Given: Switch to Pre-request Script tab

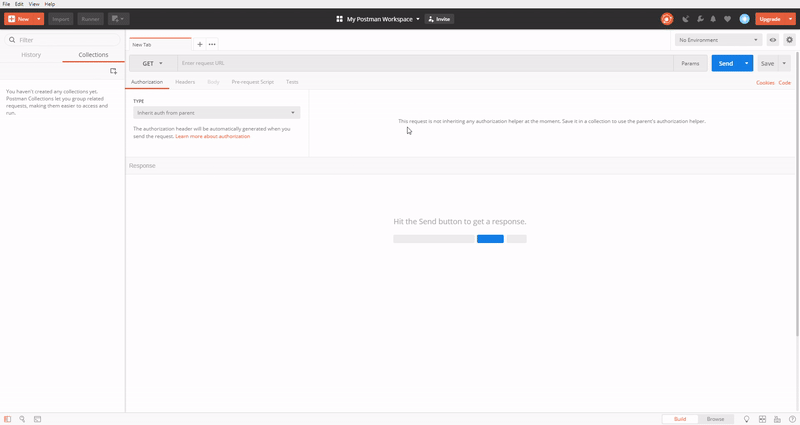Looking at the screenshot, I should click(253, 82).
